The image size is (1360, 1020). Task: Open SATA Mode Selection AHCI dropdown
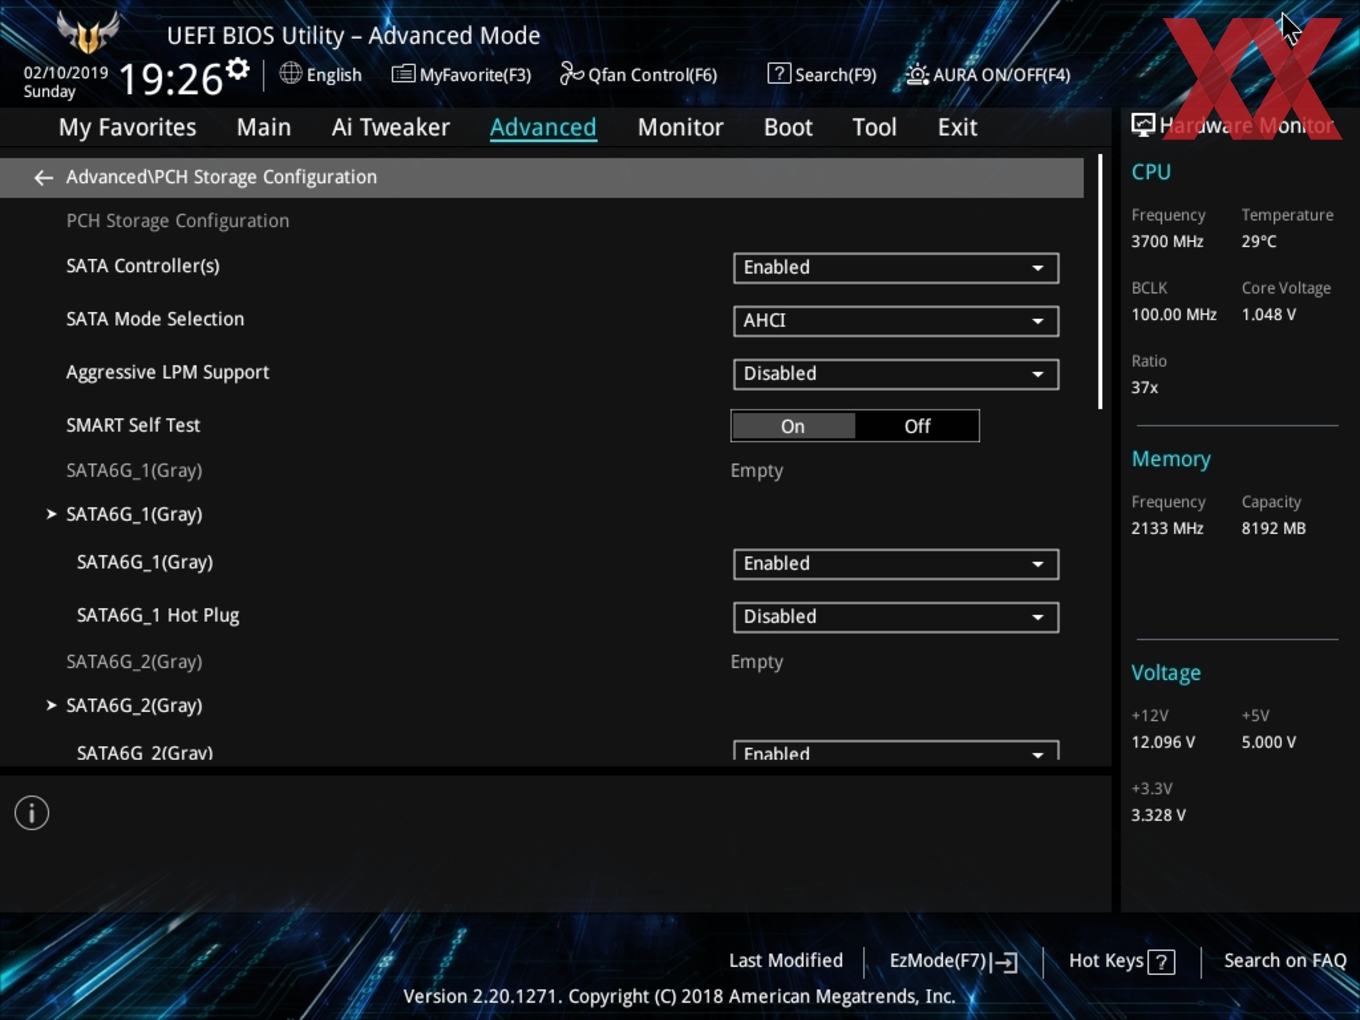point(896,321)
